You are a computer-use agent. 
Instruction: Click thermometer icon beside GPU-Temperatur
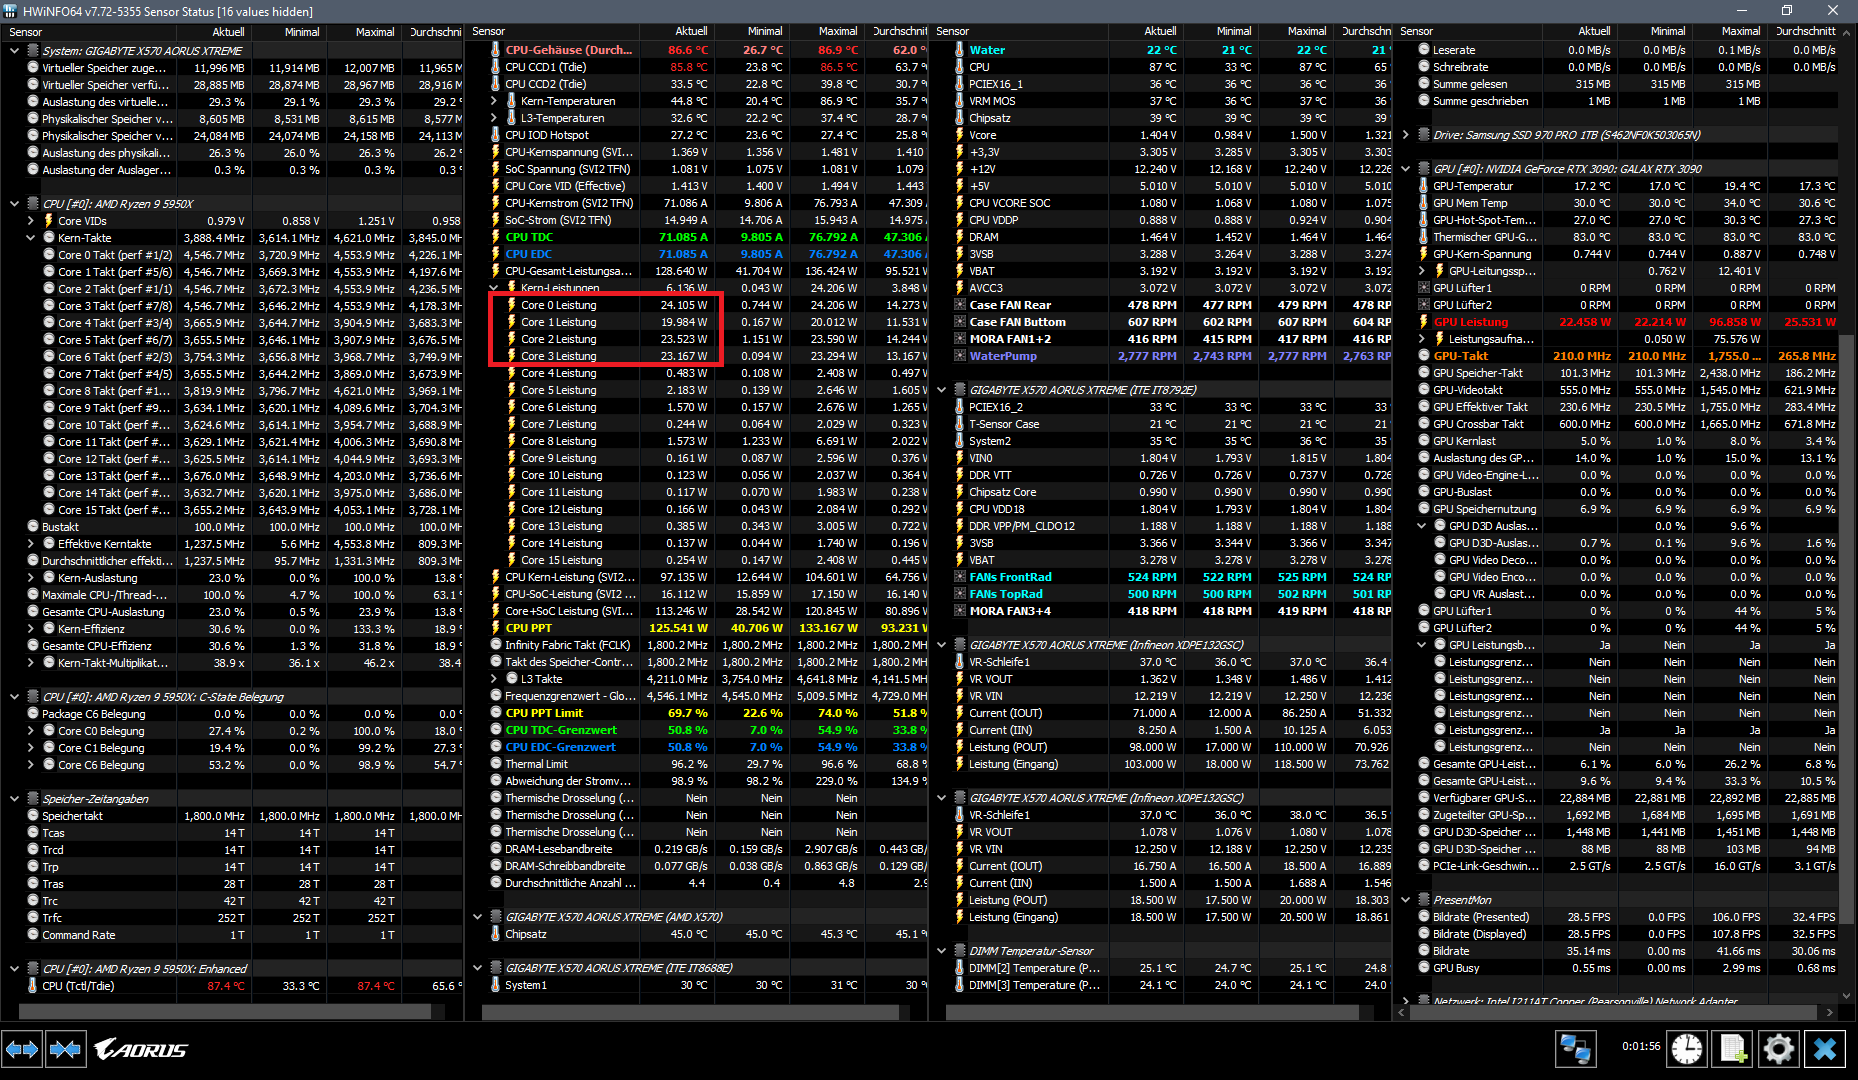(1423, 186)
